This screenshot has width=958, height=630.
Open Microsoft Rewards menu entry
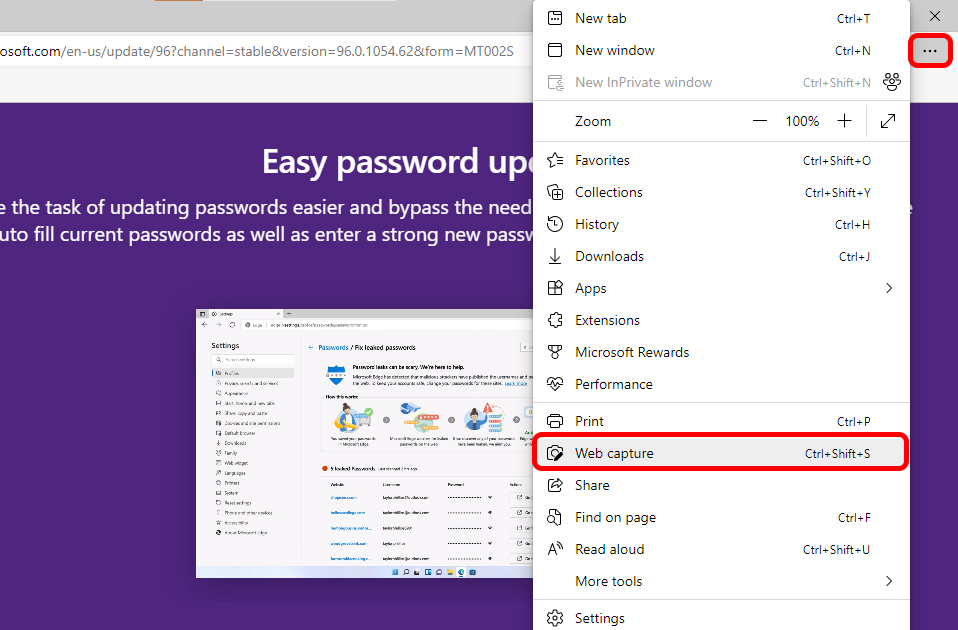[721, 353]
